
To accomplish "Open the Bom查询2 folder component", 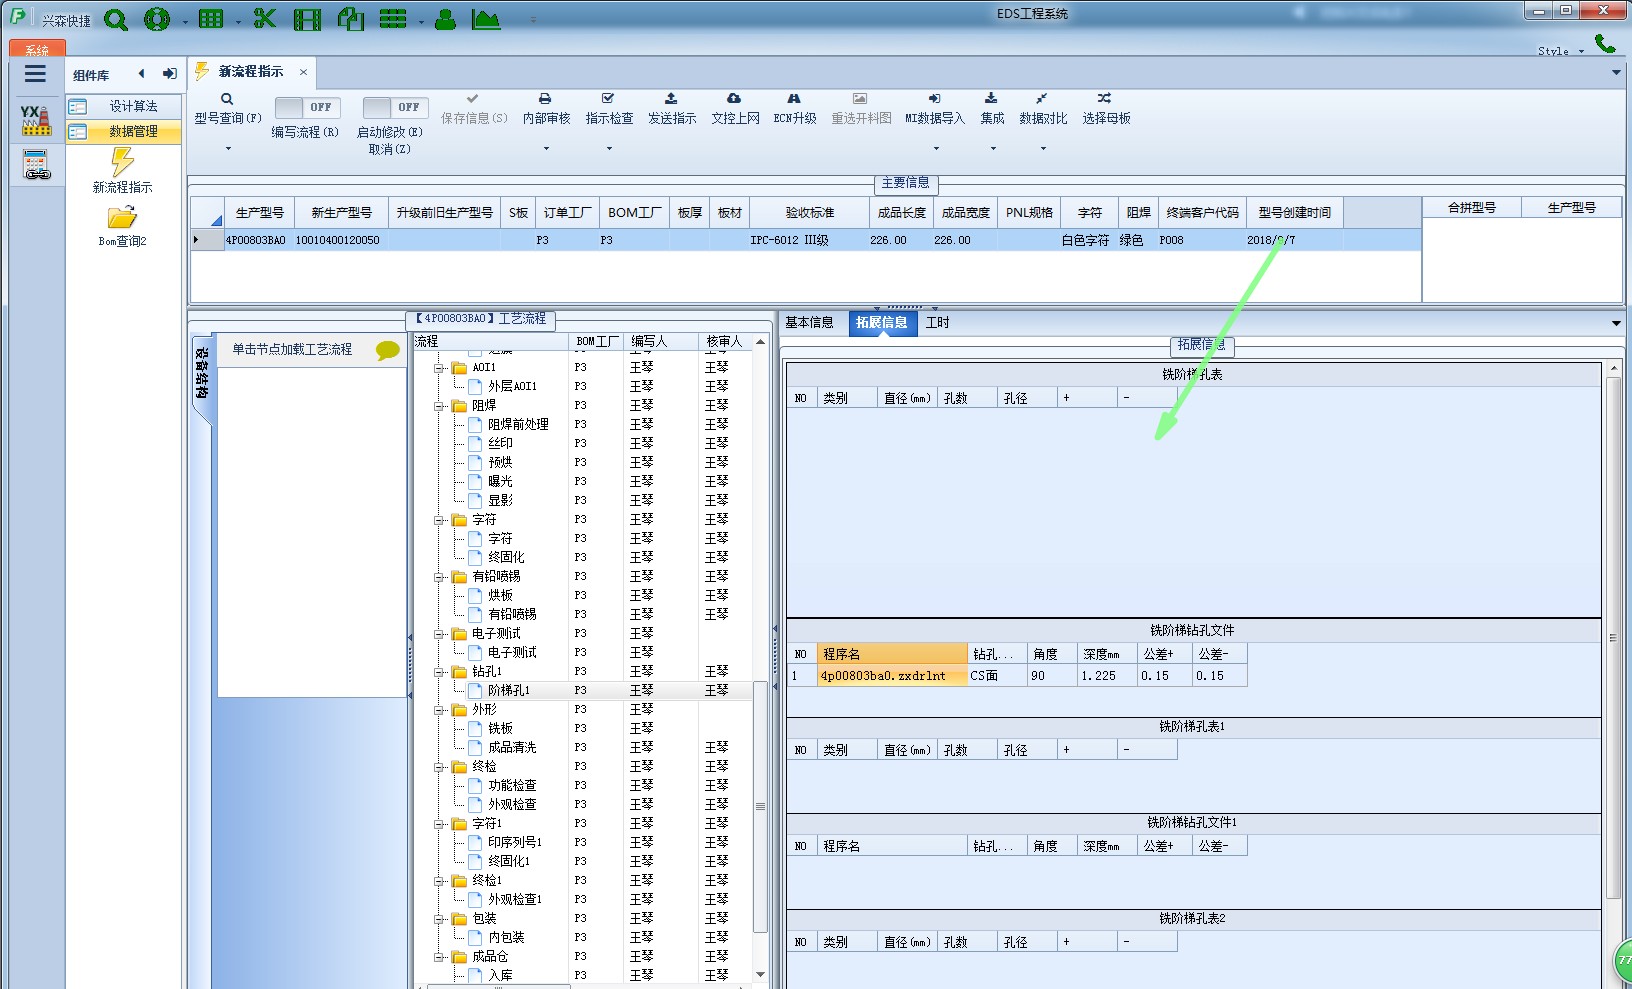I will coord(122,226).
